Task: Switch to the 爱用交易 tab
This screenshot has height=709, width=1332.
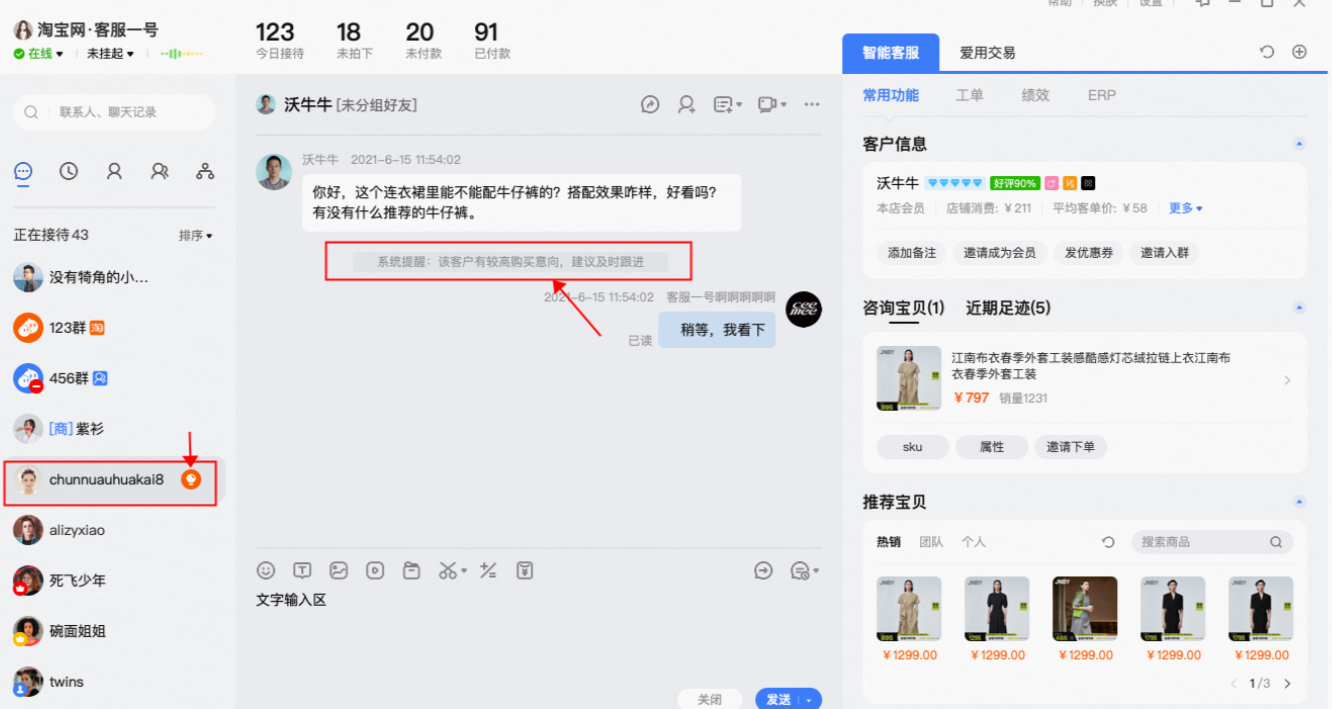Action: 987,52
